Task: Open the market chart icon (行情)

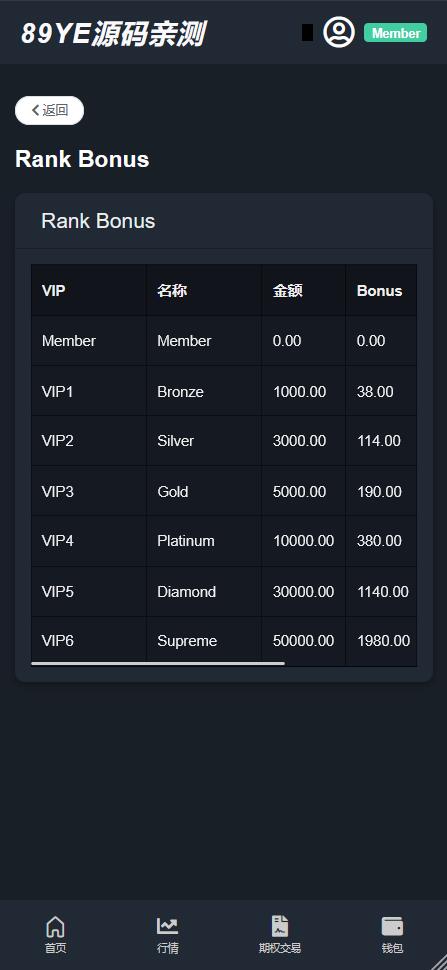Action: pyautogui.click(x=168, y=926)
